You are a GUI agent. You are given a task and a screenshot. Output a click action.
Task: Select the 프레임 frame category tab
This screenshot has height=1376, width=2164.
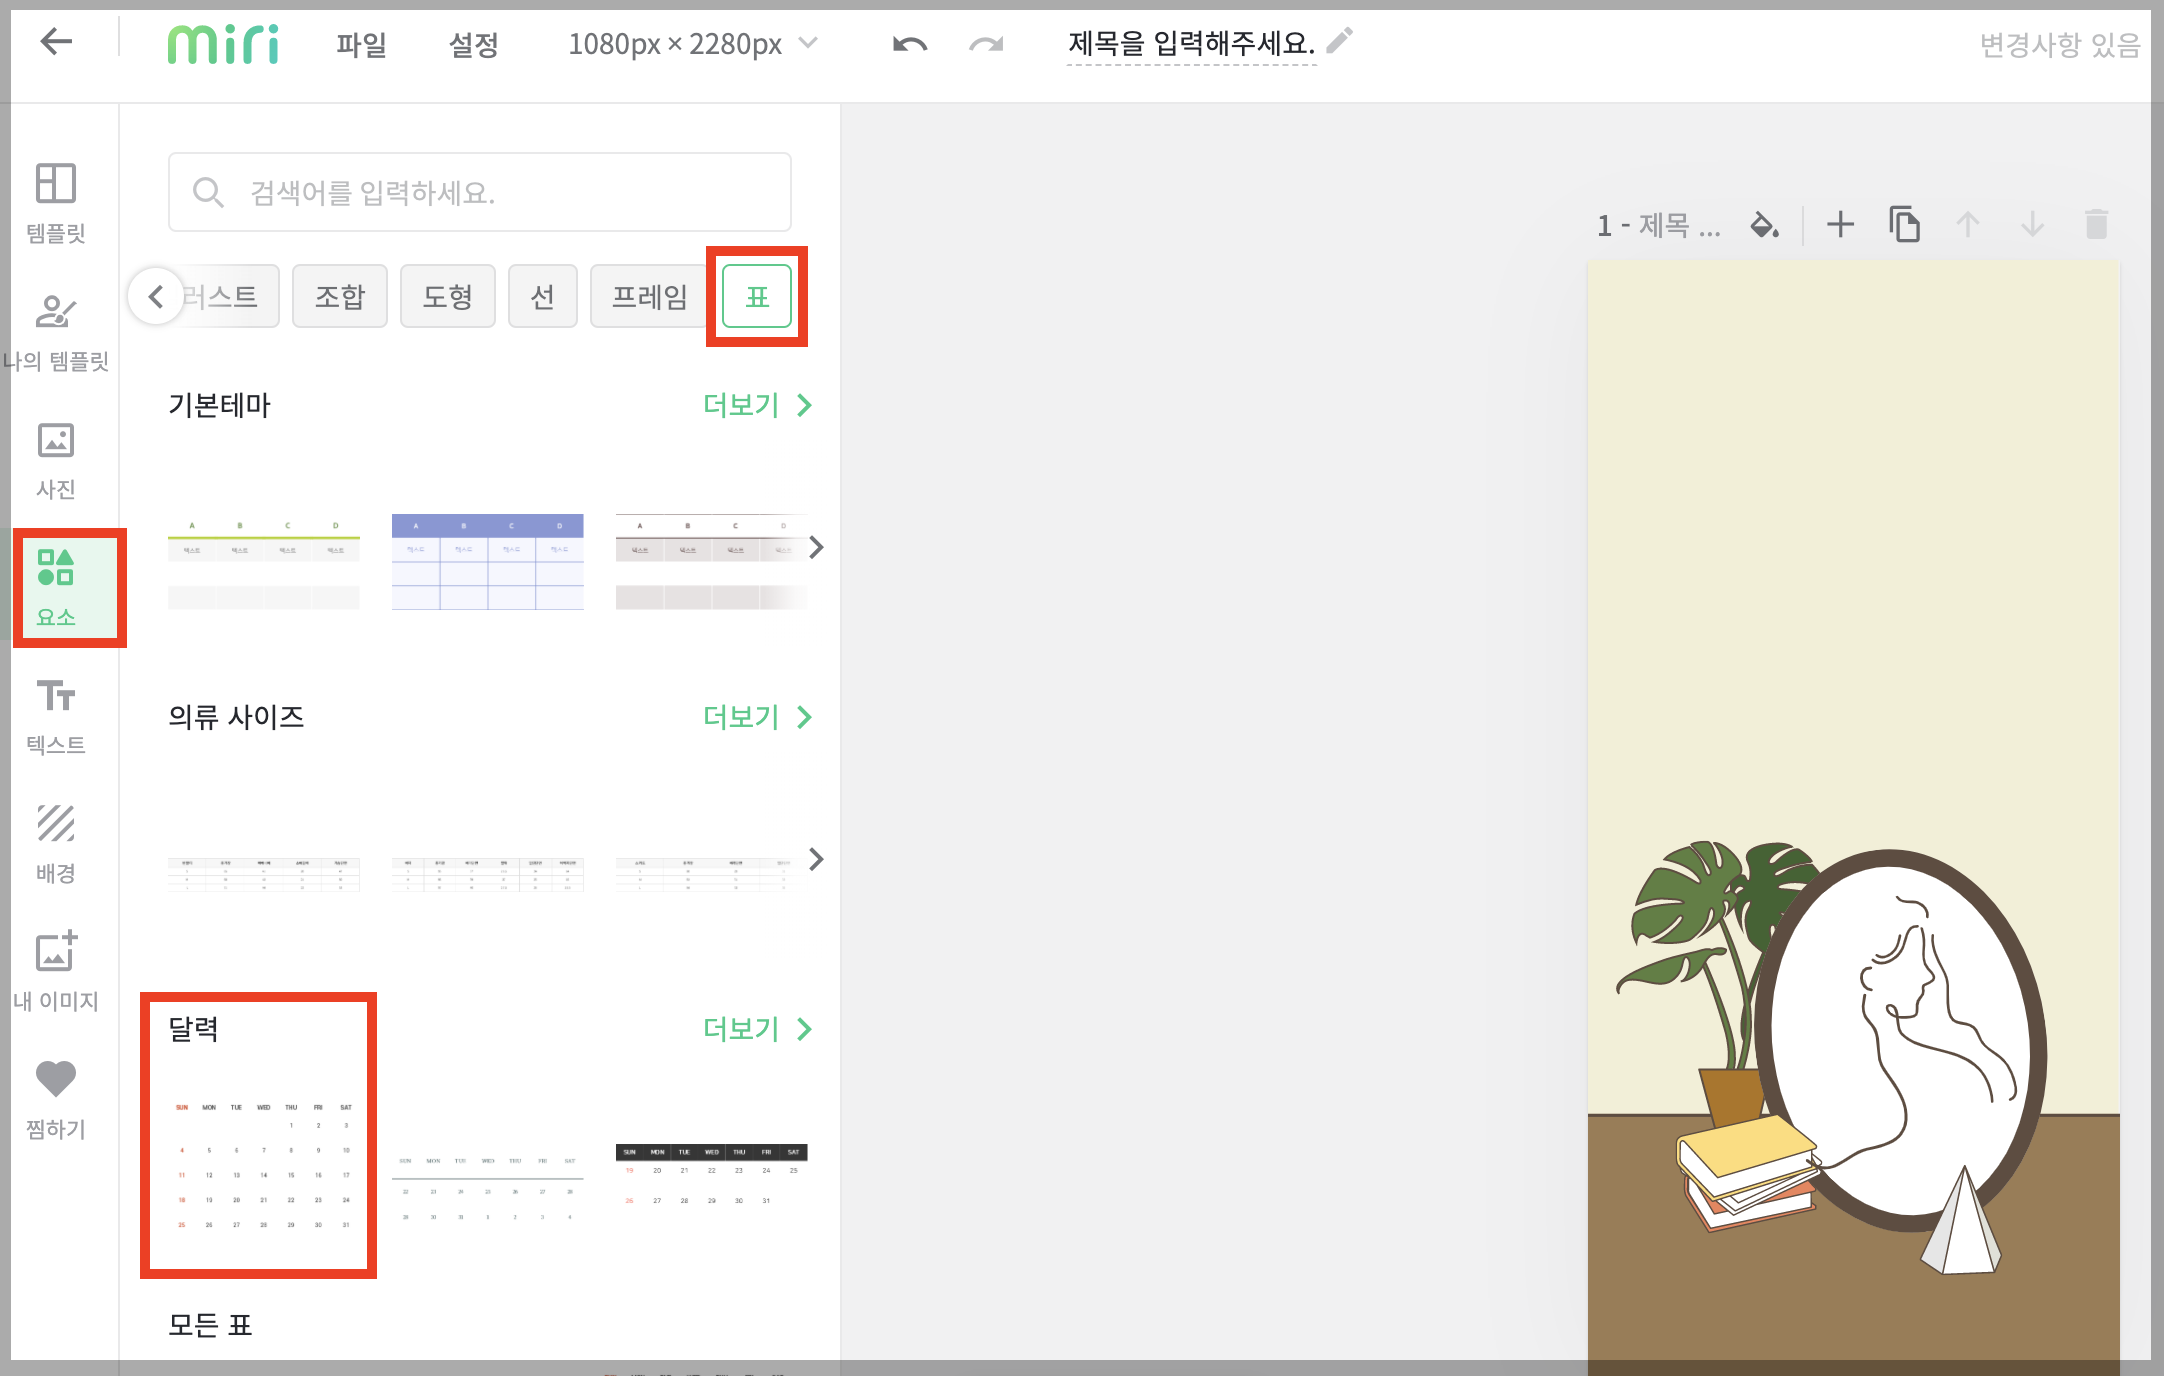[x=649, y=296]
